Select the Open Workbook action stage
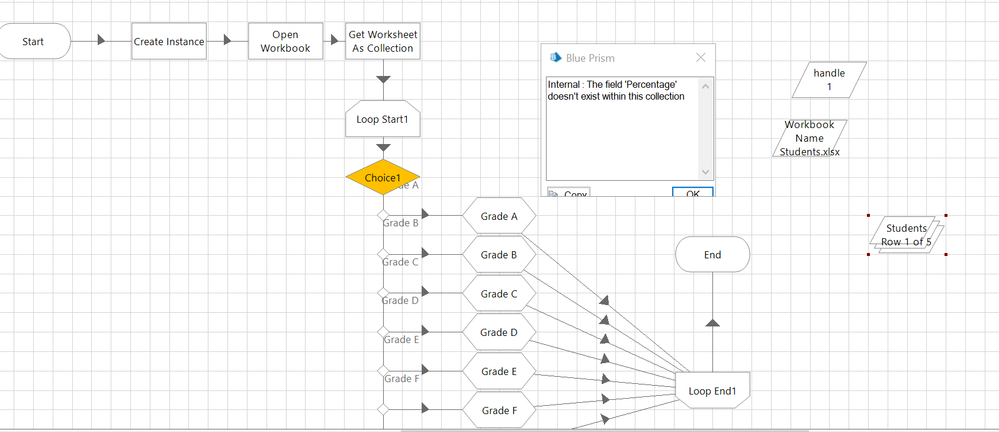999x432 pixels. 285,41
